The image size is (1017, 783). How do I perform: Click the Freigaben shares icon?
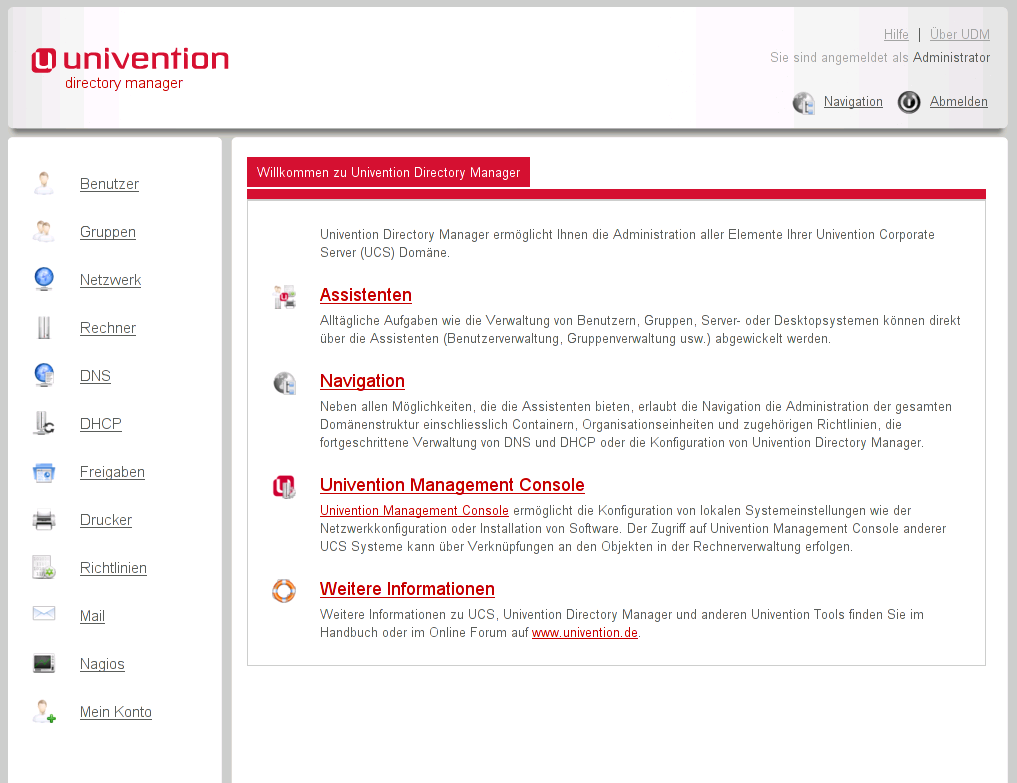click(44, 472)
